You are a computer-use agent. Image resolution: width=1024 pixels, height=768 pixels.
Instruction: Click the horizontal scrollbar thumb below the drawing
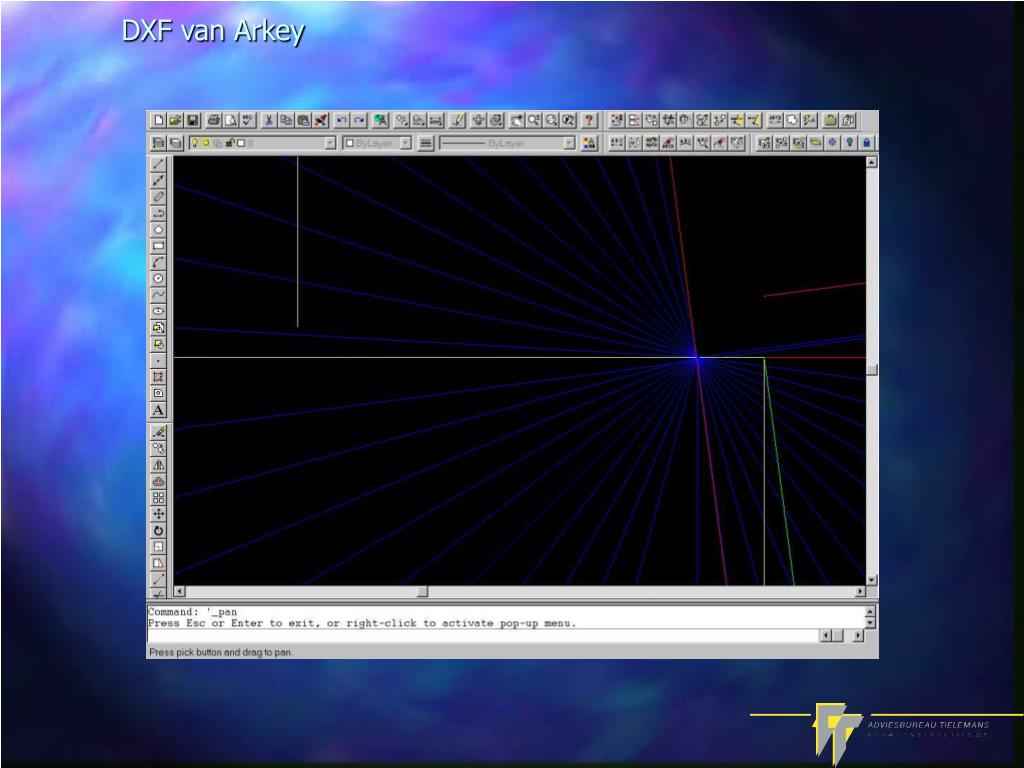tap(423, 592)
